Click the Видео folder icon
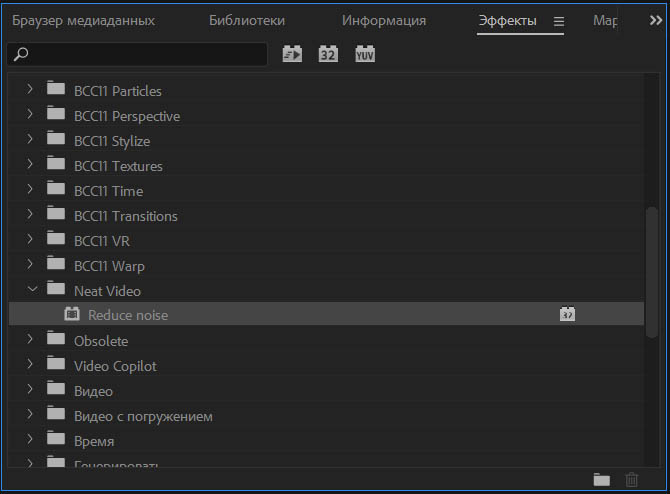670x494 pixels. tap(56, 388)
